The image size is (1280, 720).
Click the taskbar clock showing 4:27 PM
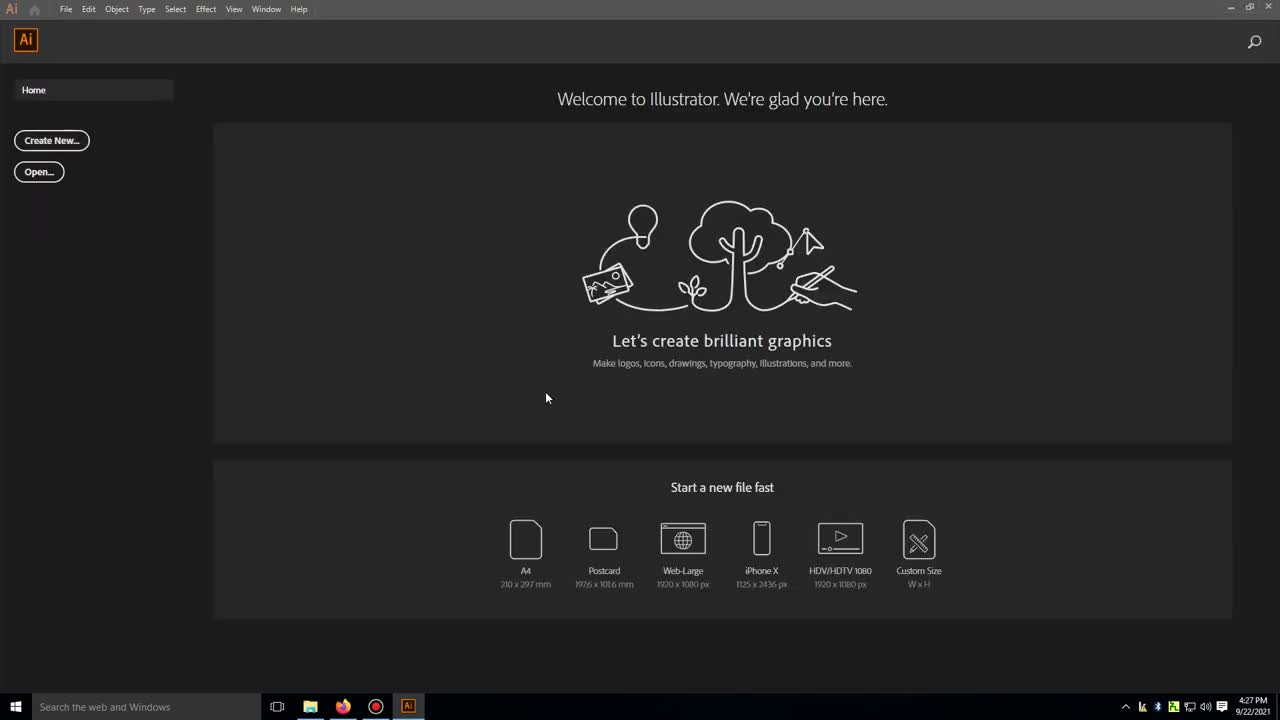[1253, 706]
